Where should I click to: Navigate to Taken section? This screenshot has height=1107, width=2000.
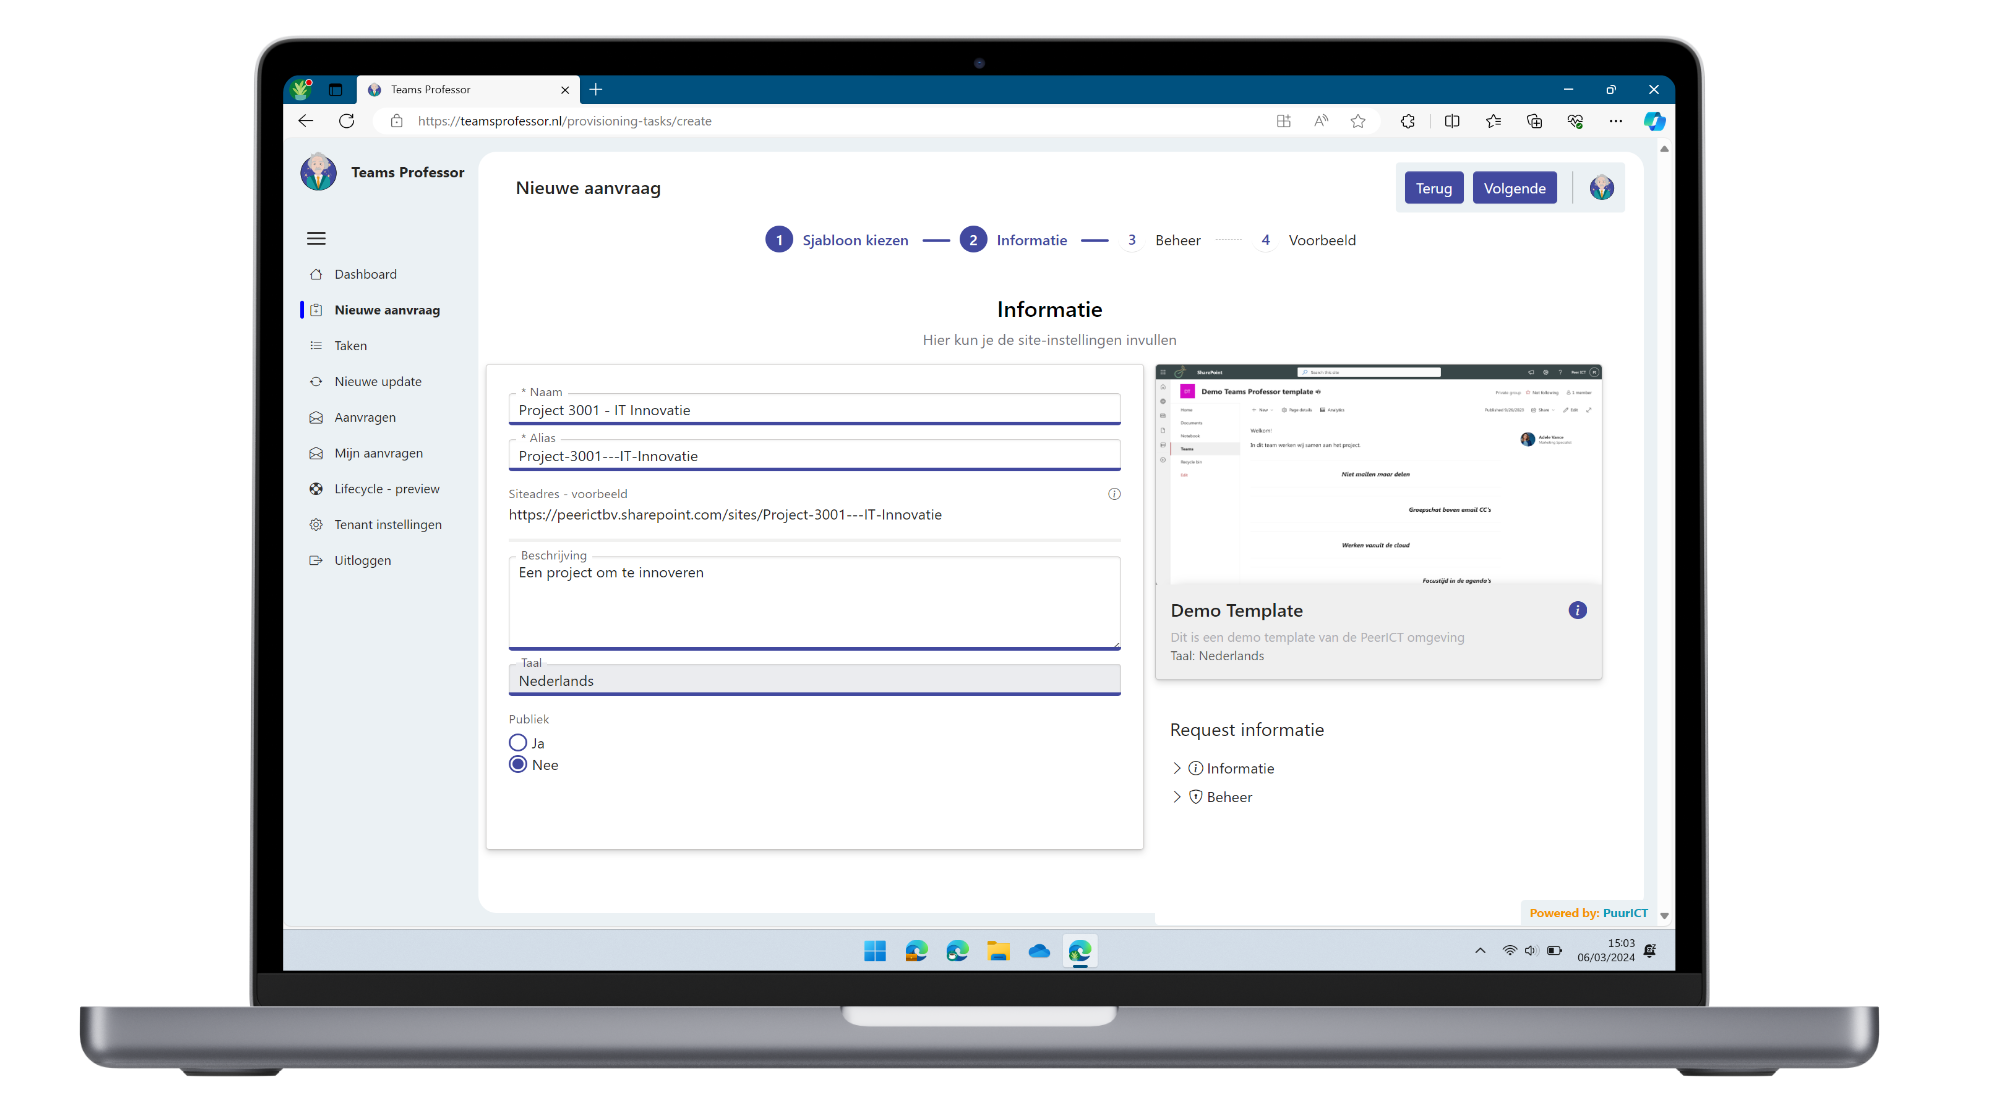click(x=350, y=344)
